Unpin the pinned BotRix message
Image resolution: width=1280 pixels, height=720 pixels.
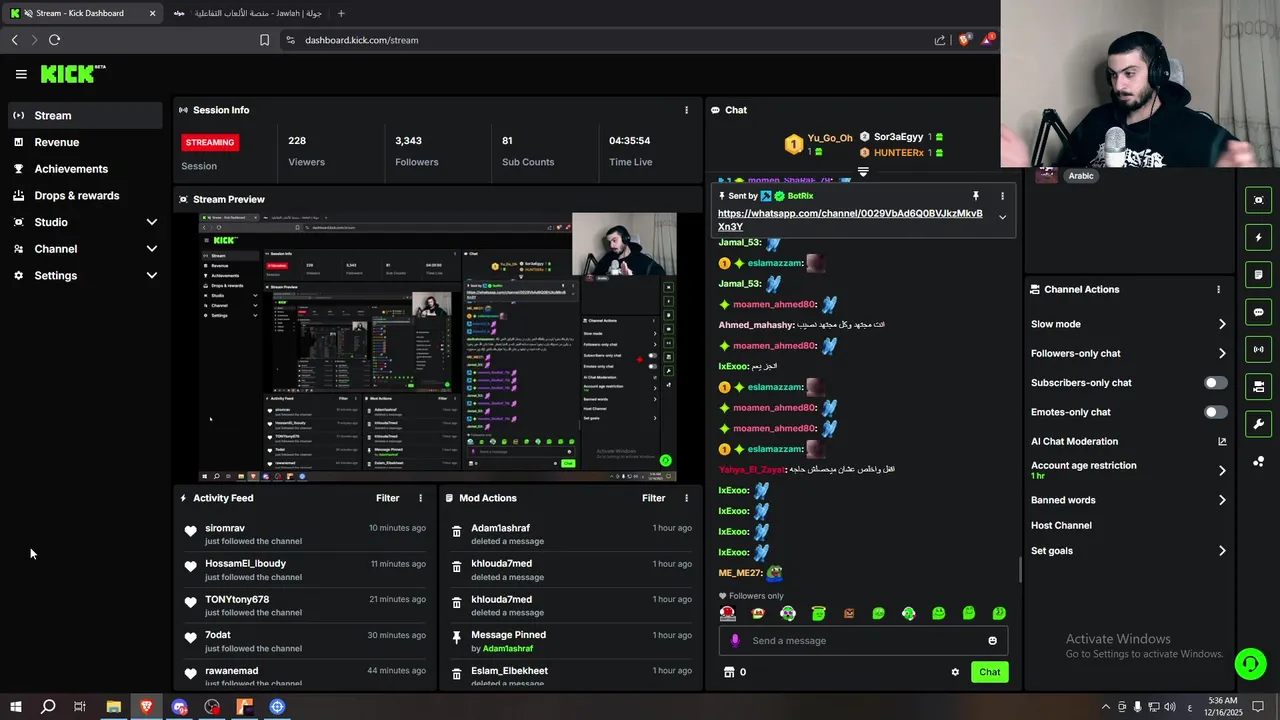[x=976, y=196]
